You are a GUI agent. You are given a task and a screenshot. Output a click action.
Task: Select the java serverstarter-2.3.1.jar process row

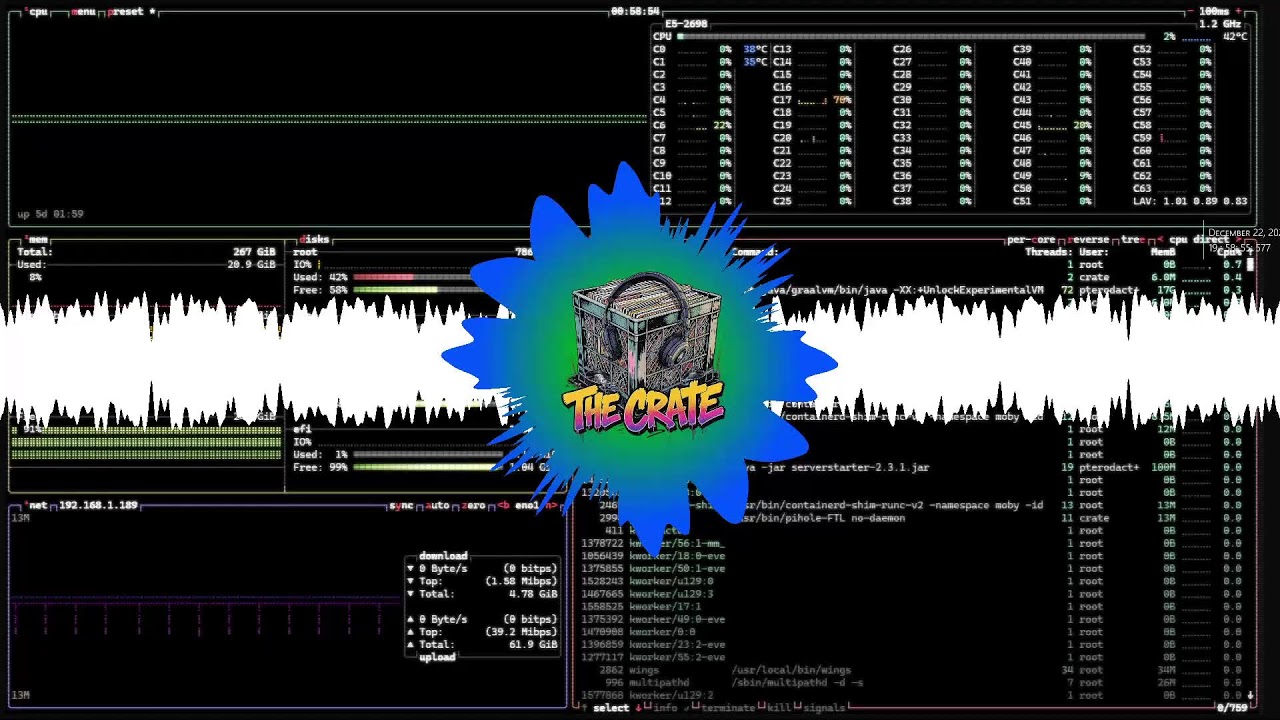click(913, 467)
